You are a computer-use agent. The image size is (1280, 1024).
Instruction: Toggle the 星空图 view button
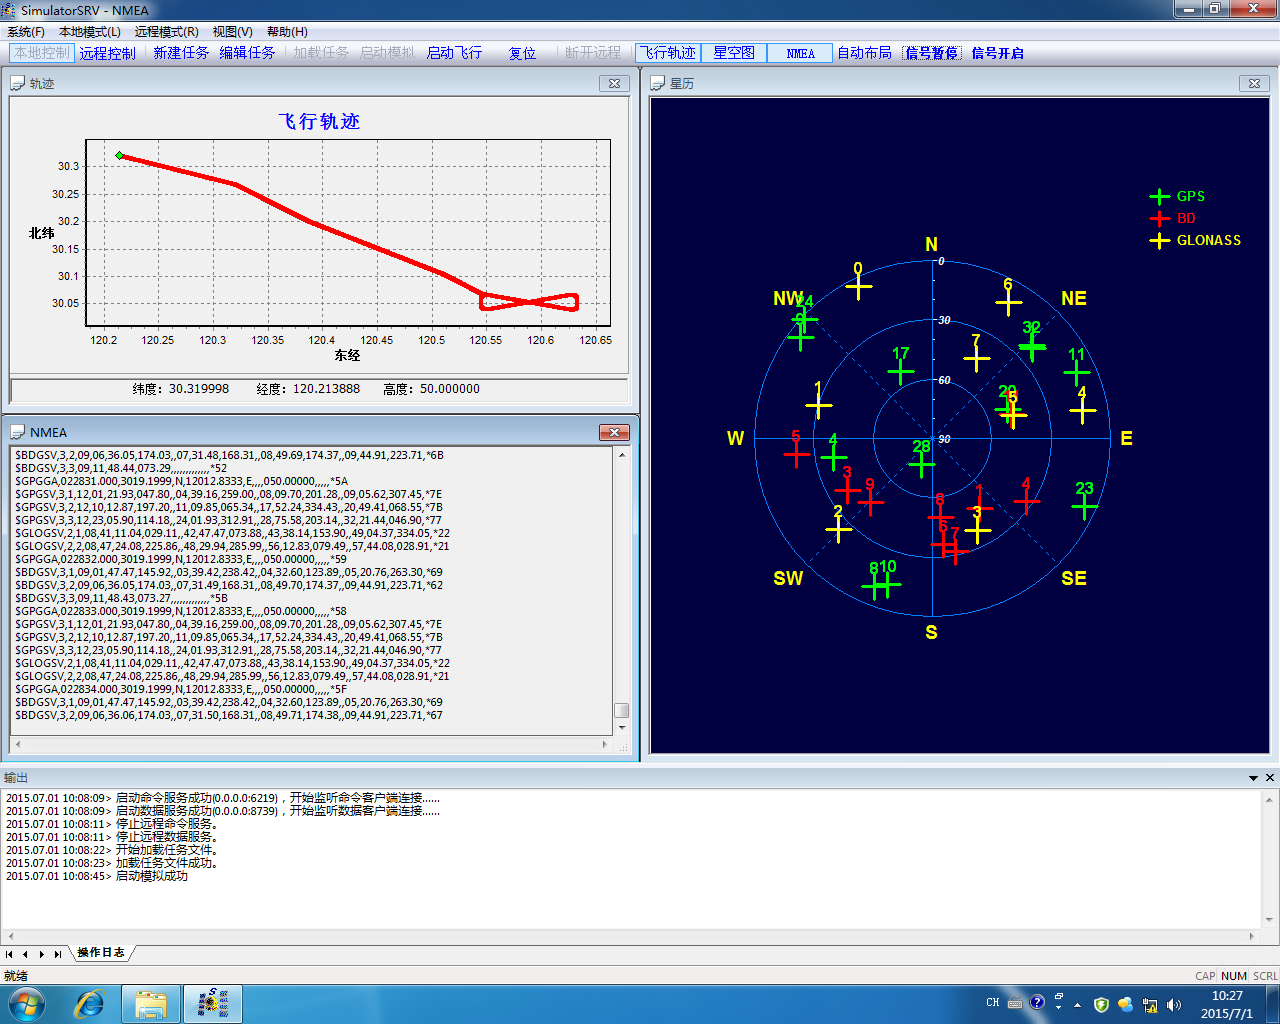tap(734, 53)
